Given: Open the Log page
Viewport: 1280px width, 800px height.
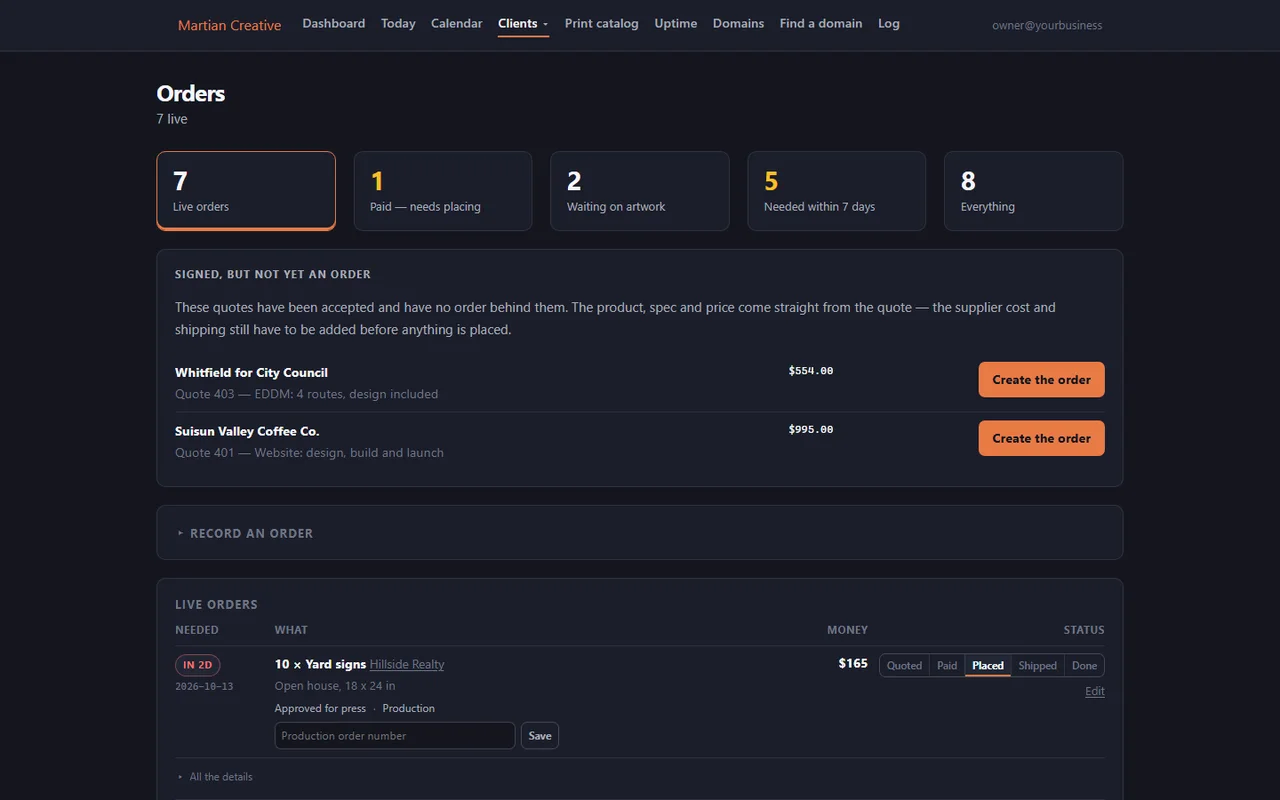Looking at the screenshot, I should pos(888,23).
